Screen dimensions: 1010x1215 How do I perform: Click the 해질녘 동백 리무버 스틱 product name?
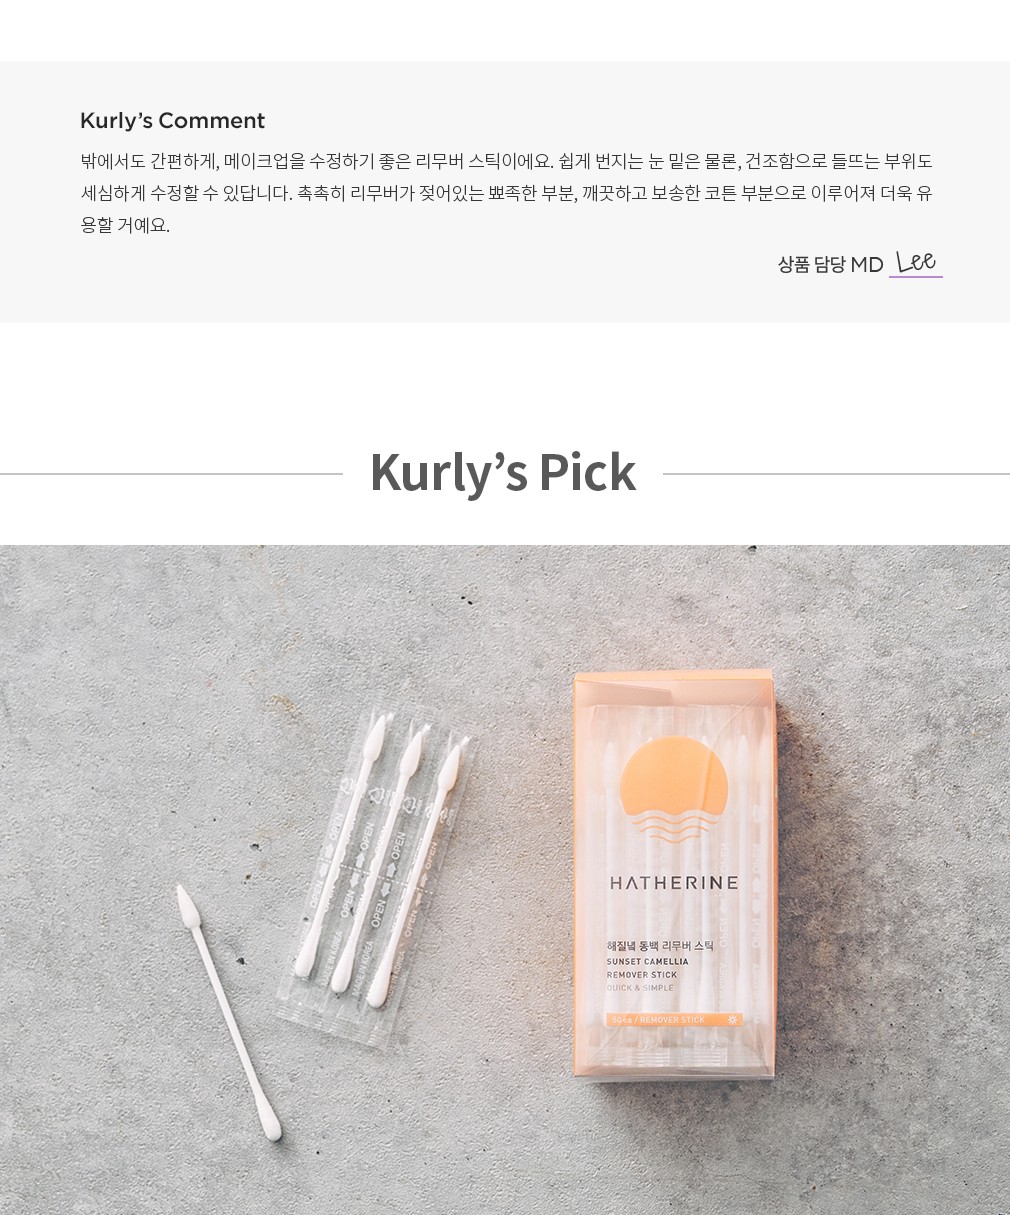click(x=659, y=945)
